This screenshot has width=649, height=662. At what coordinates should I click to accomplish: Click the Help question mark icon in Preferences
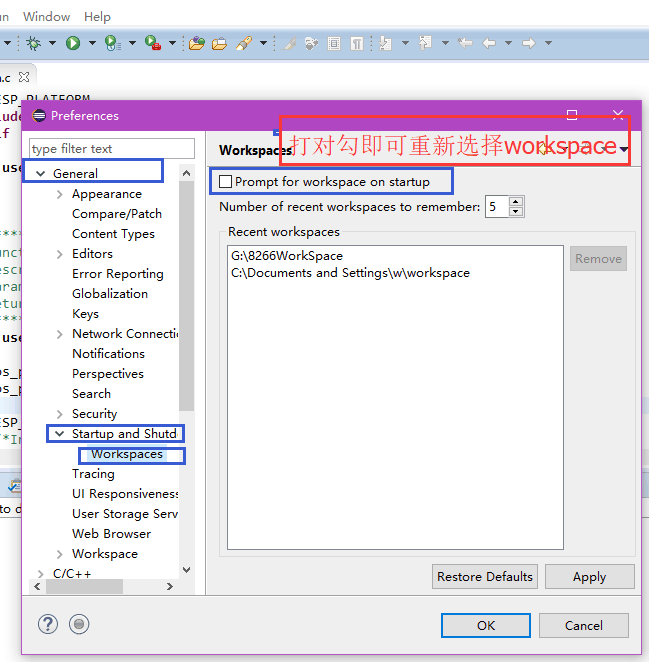coord(48,624)
